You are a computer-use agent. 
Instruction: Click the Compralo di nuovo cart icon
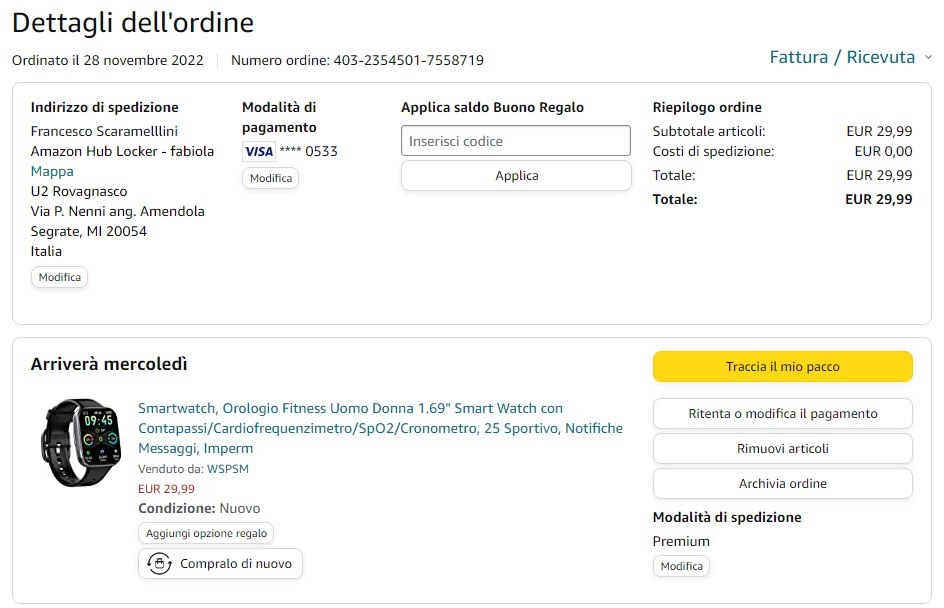(x=158, y=564)
